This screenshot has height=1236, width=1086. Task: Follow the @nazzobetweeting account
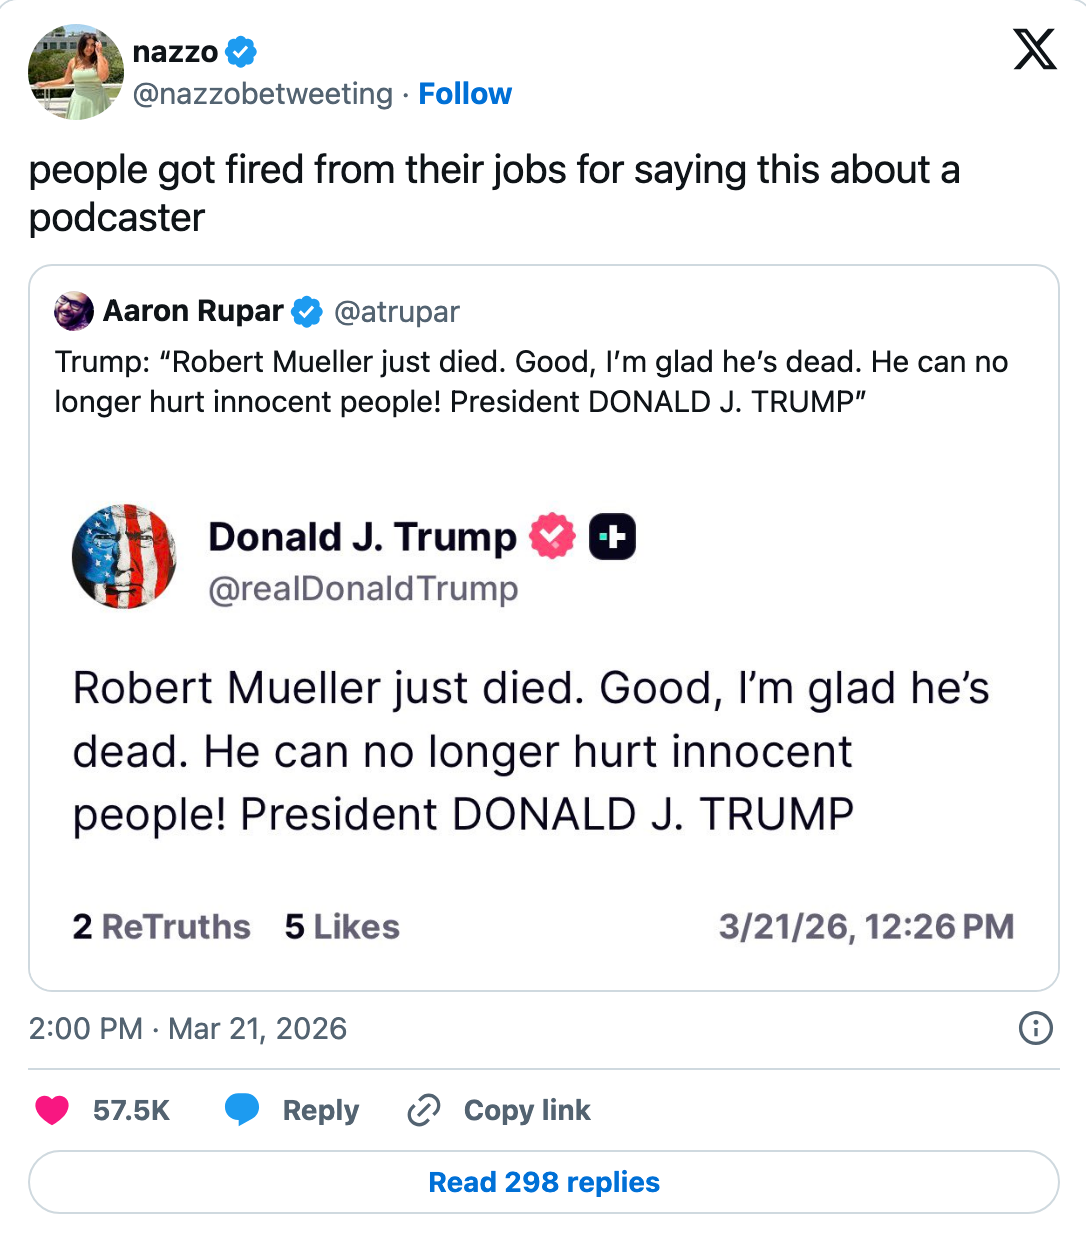[465, 94]
